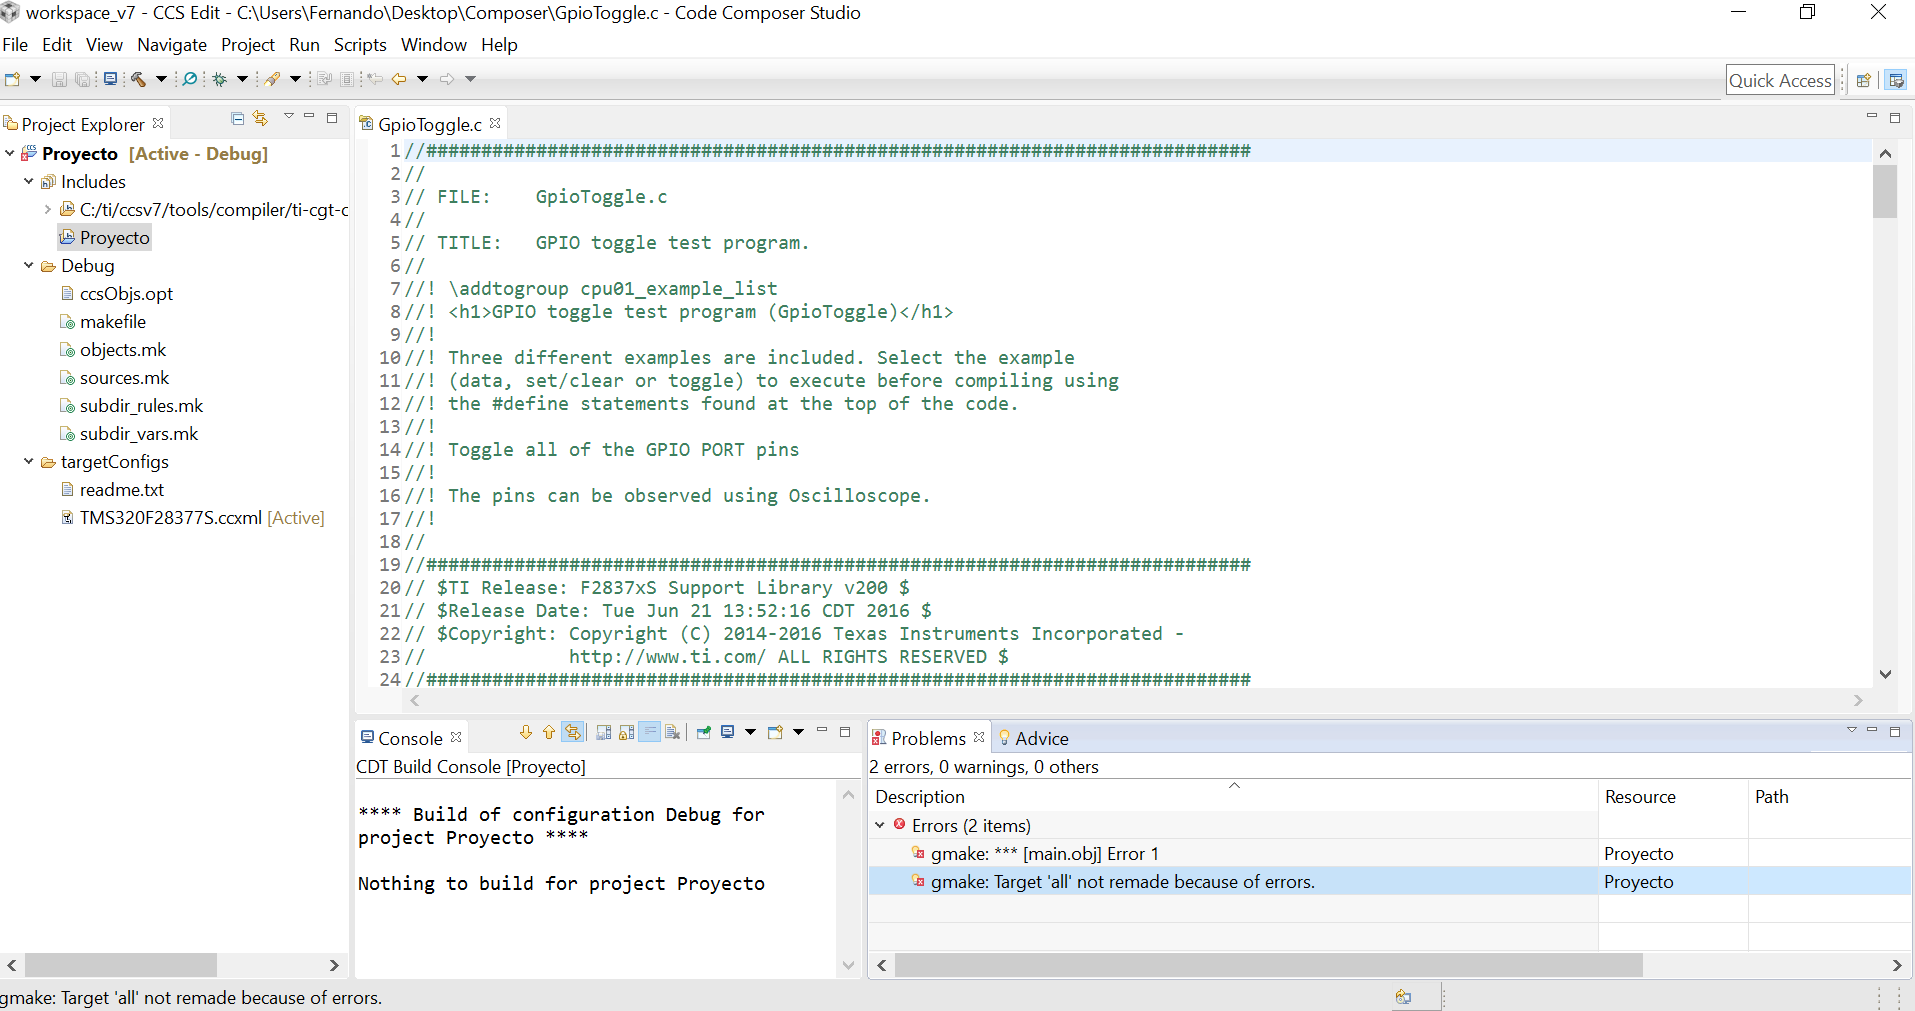The height and width of the screenshot is (1011, 1915).
Task: Toggle Word Wrap in Console toolbar
Action: [x=649, y=732]
